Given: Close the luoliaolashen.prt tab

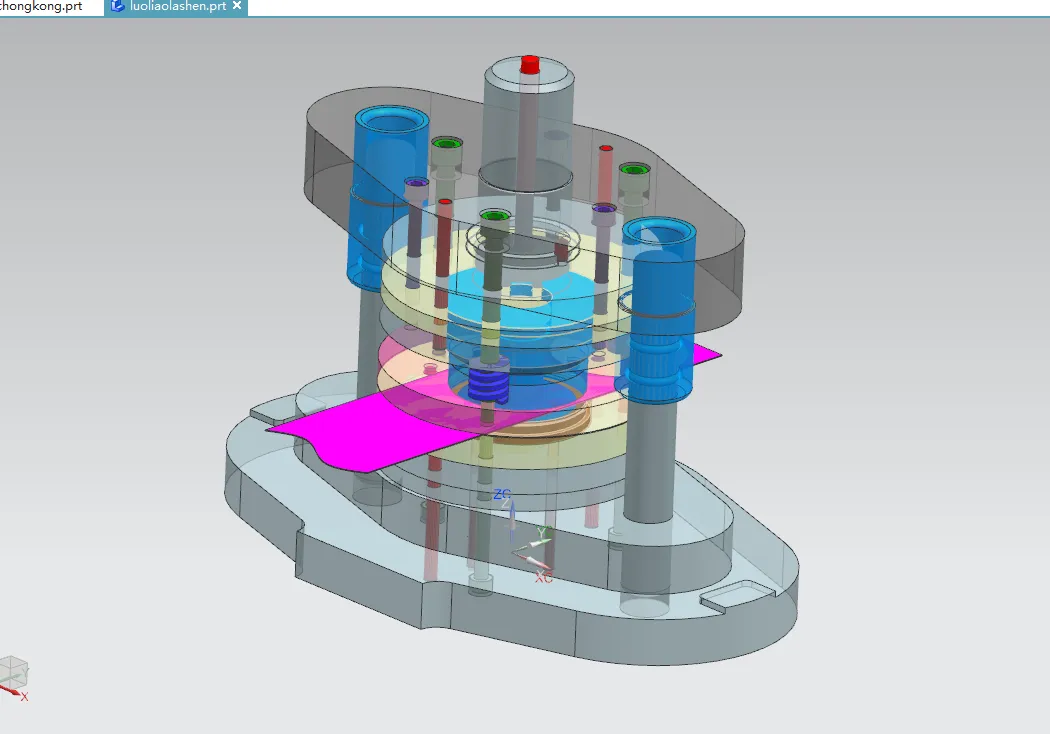Looking at the screenshot, I should 237,5.
